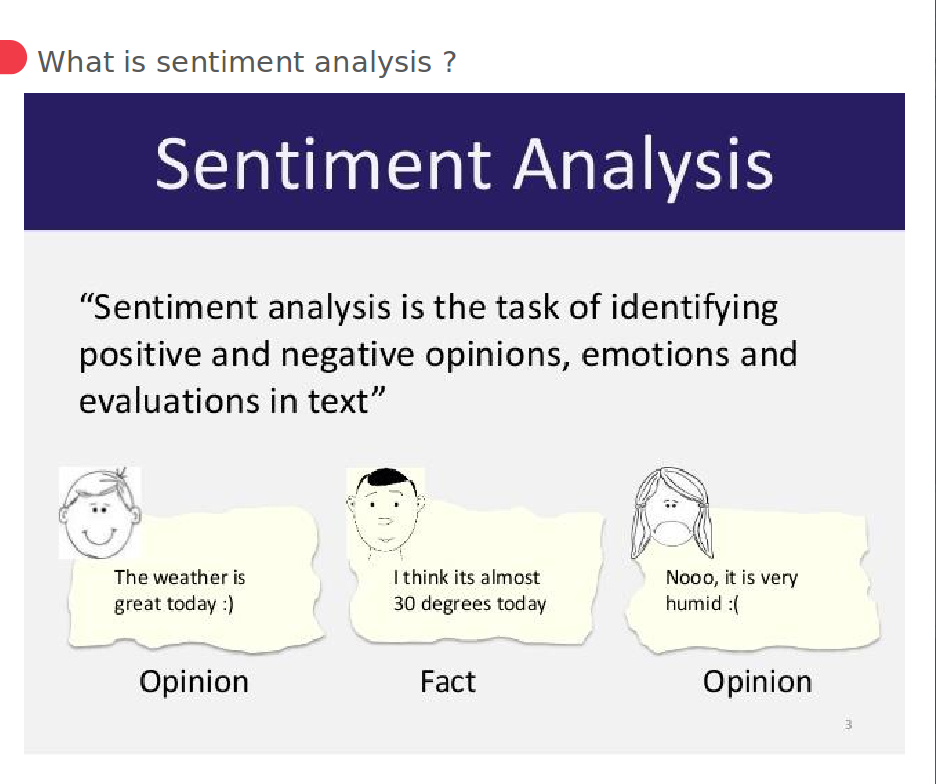
Task: Click the "The weather is great today :)" note
Action: tap(180, 590)
